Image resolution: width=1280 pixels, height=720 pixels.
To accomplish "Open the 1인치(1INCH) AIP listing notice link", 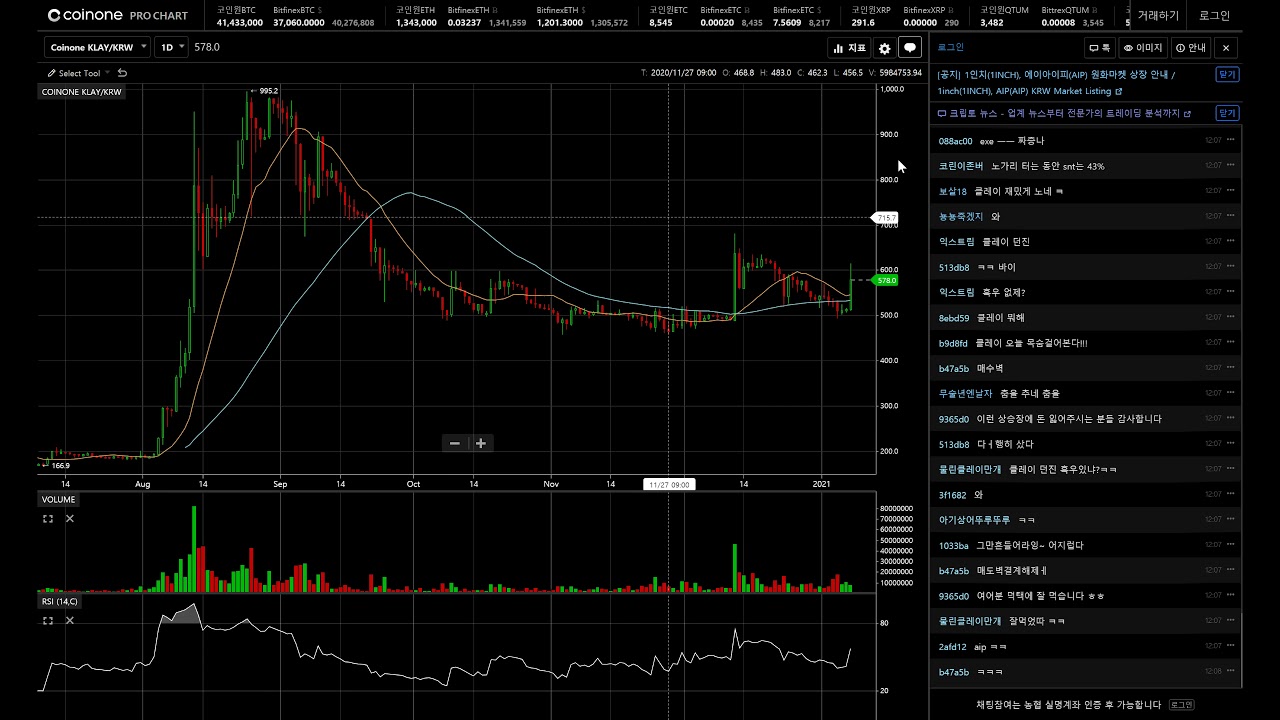I will (x=1056, y=82).
